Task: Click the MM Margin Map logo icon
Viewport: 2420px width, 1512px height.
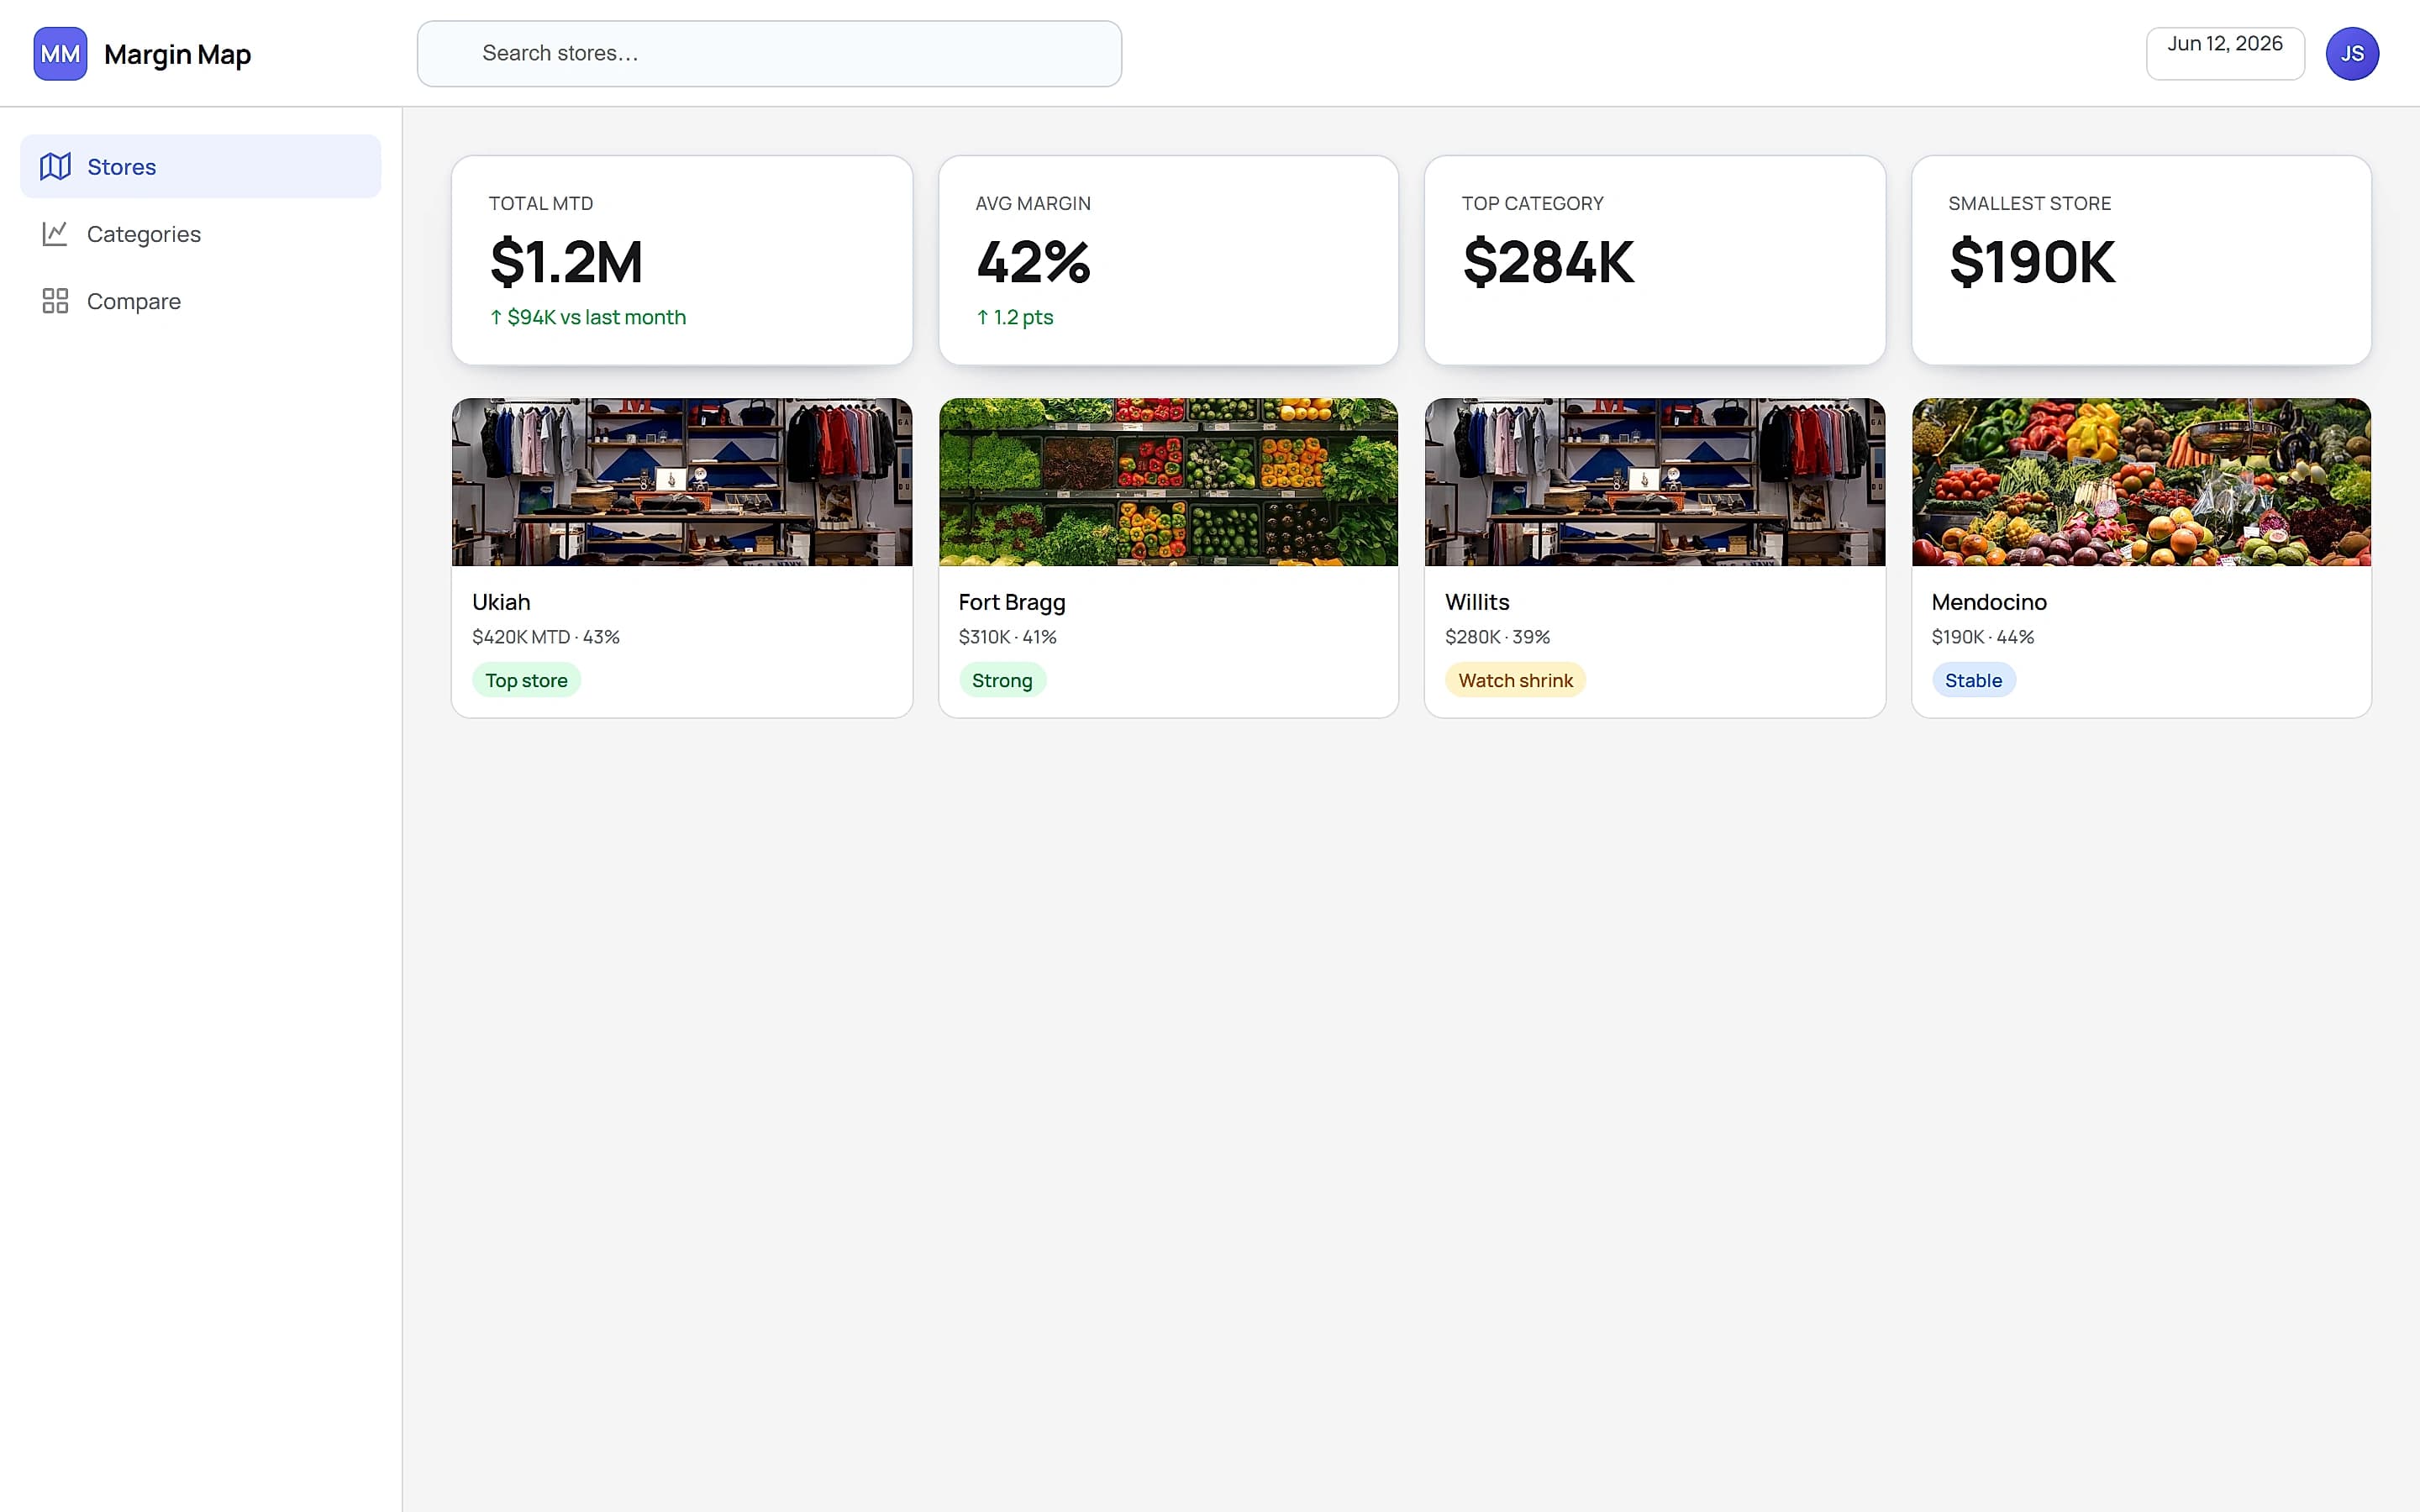Action: (60, 54)
